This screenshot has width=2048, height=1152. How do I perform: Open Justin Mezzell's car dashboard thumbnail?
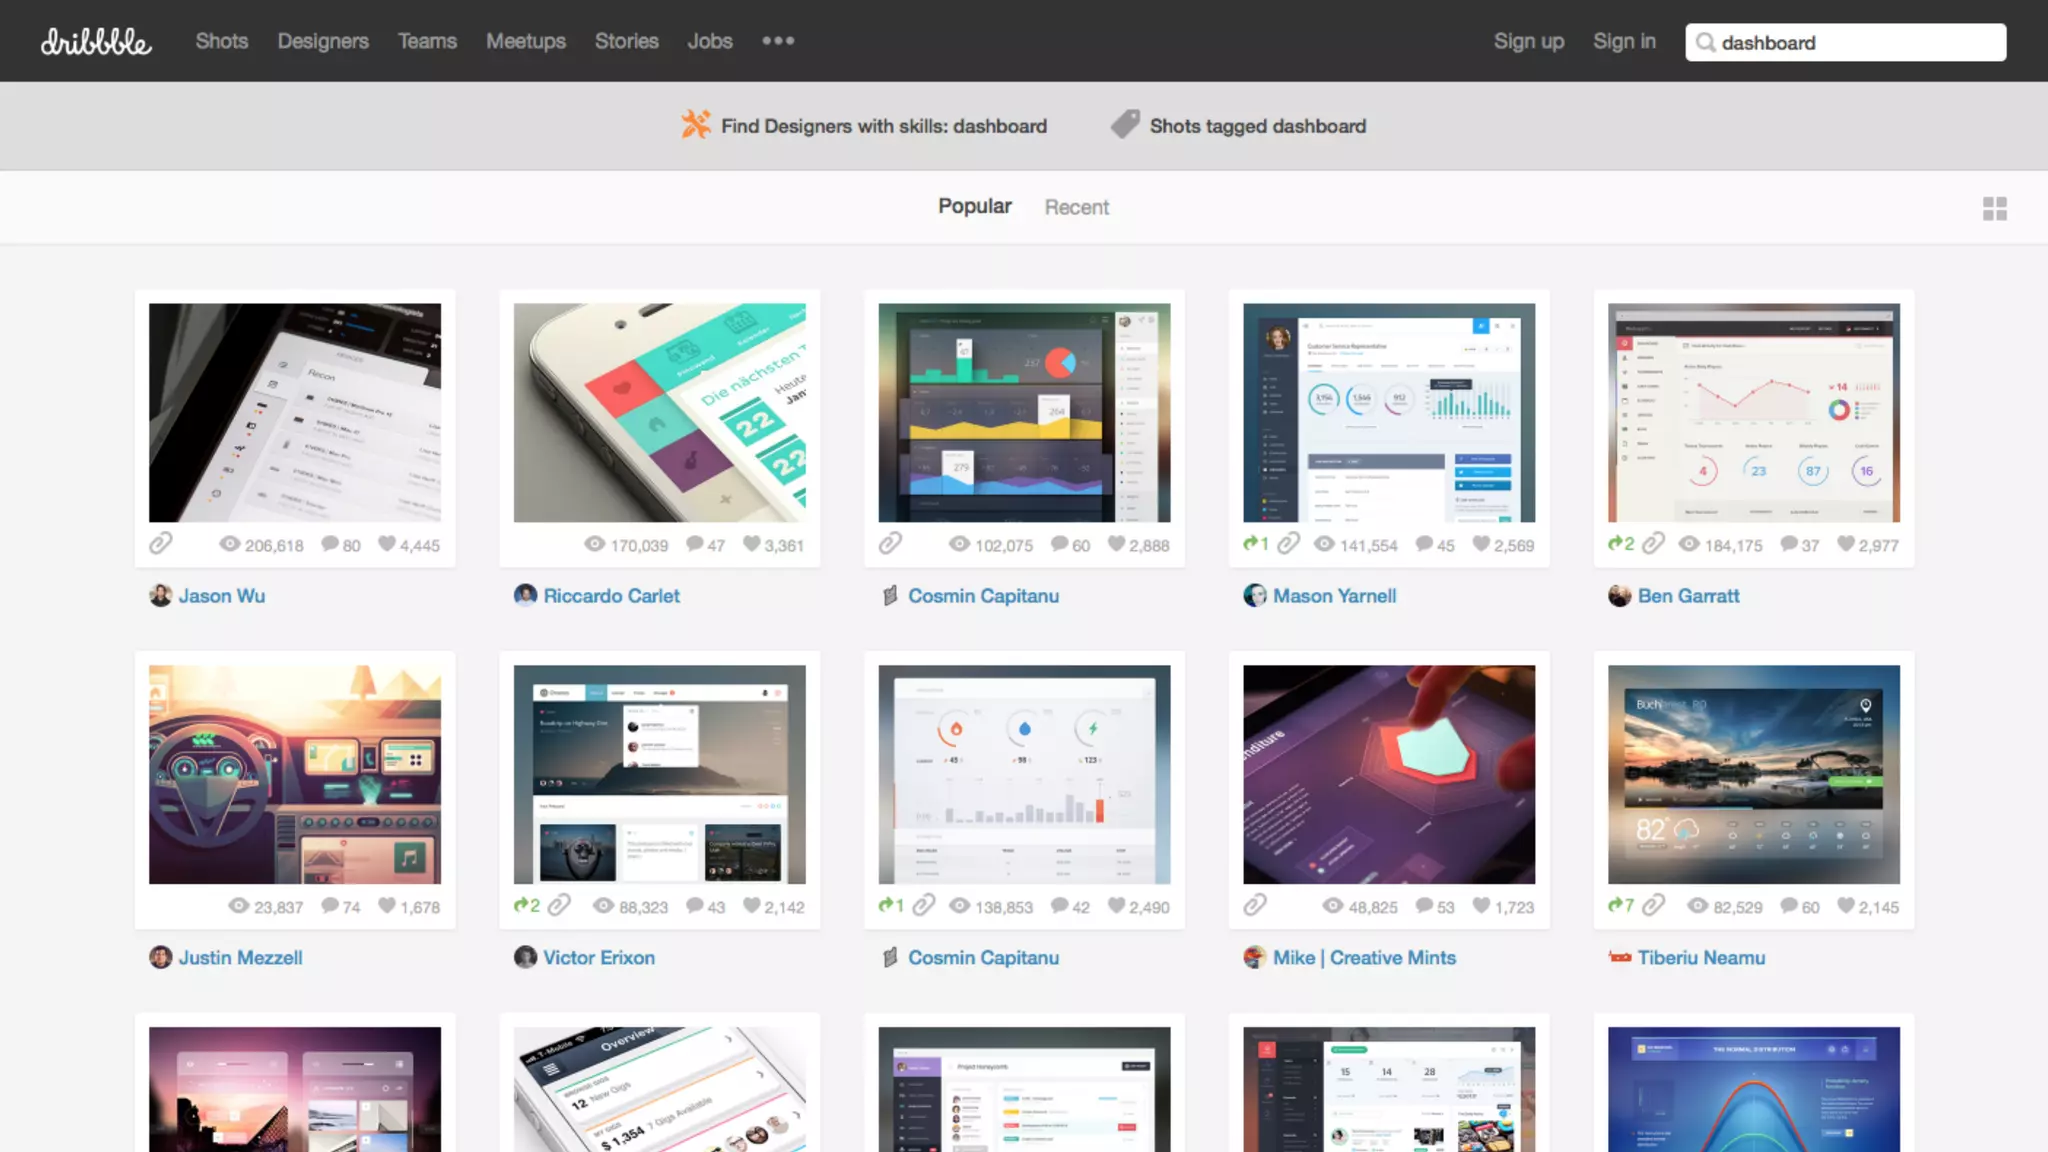295,774
